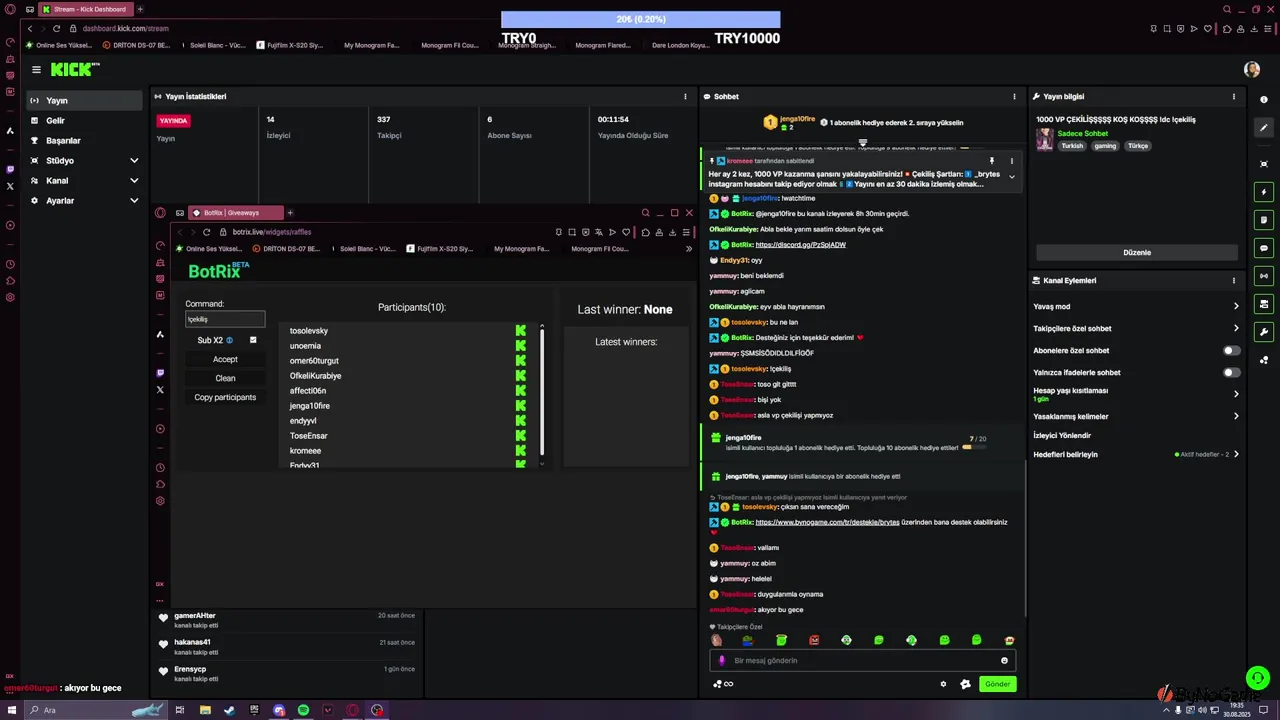Open new tab in BotRix window
The width and height of the screenshot is (1280, 720).
click(x=290, y=213)
